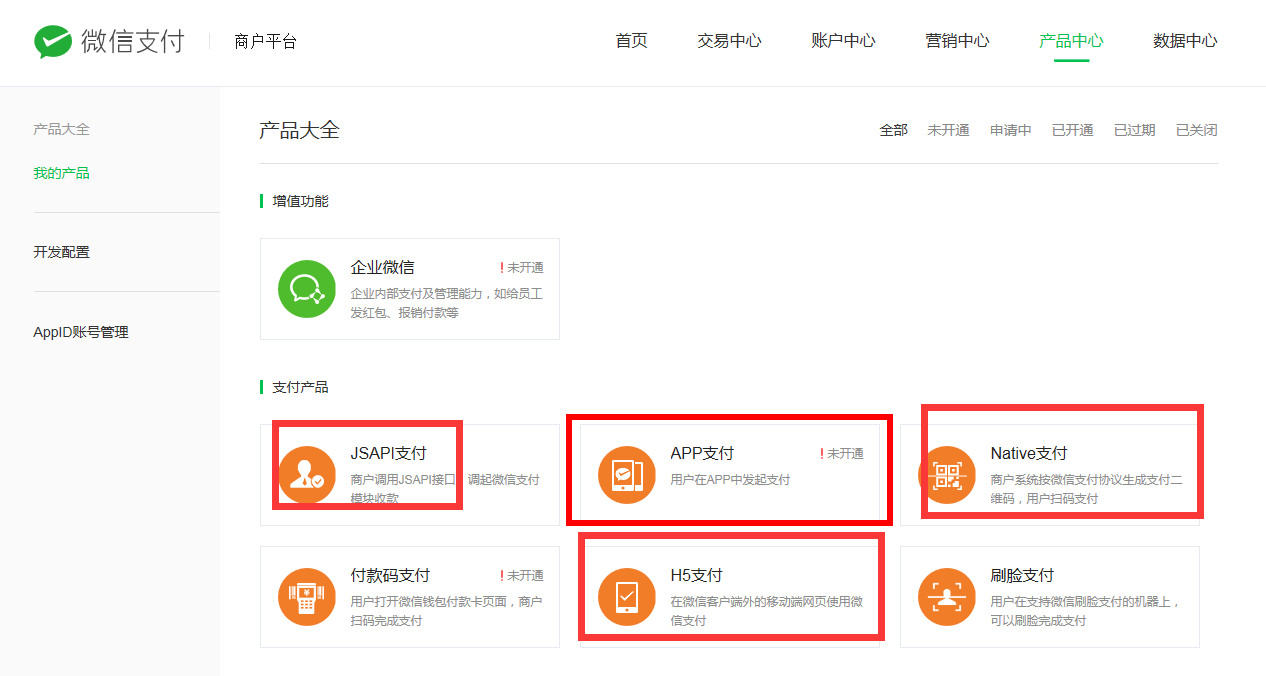Open the 刷脸支付 product title
Image resolution: width=1266 pixels, height=676 pixels.
click(1022, 575)
